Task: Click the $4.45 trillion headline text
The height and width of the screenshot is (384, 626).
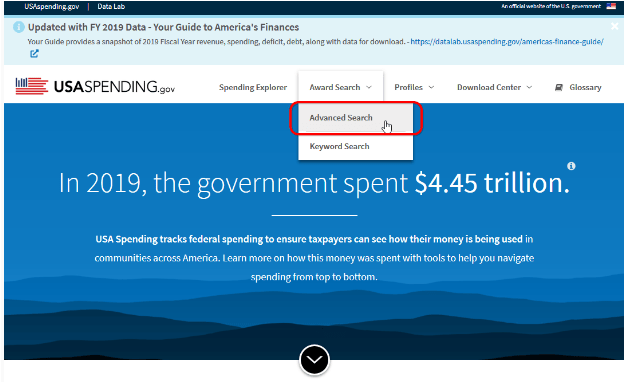Action: [492, 183]
